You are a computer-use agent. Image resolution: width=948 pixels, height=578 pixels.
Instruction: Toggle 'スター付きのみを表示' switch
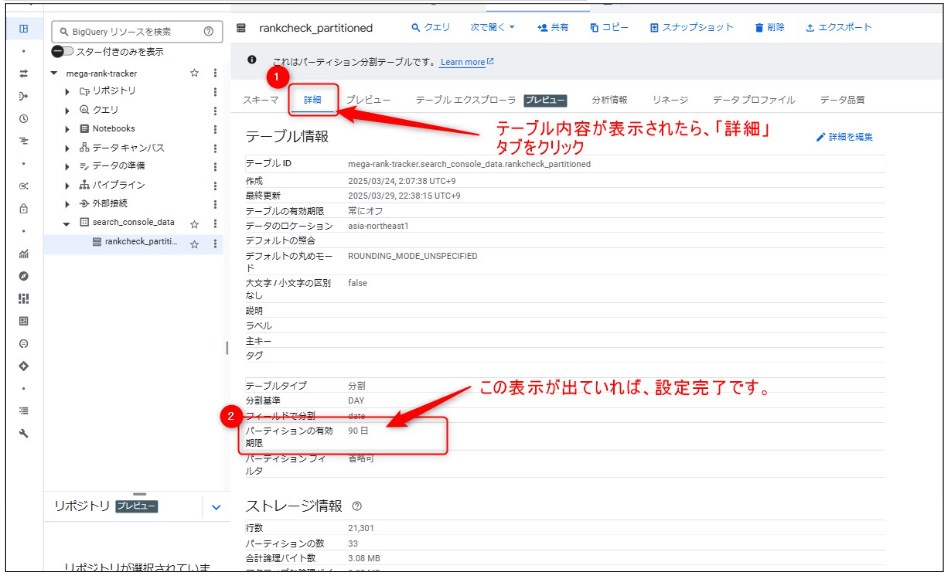(x=62, y=51)
